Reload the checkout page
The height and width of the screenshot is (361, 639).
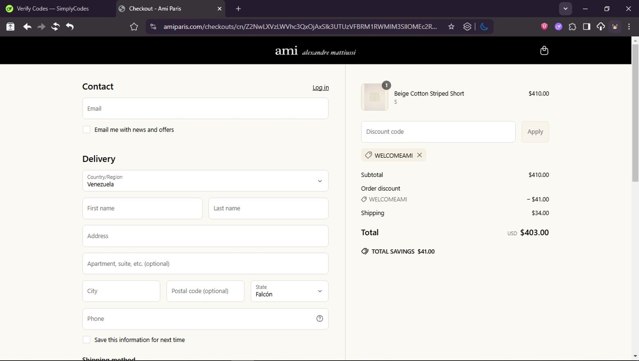[x=55, y=26]
